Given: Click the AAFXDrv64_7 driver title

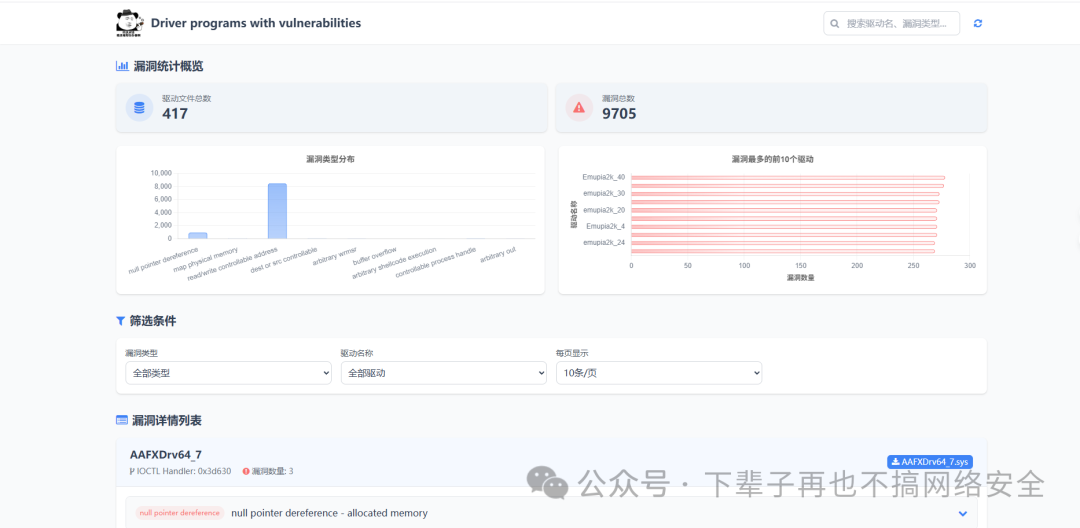Looking at the screenshot, I should tap(166, 454).
